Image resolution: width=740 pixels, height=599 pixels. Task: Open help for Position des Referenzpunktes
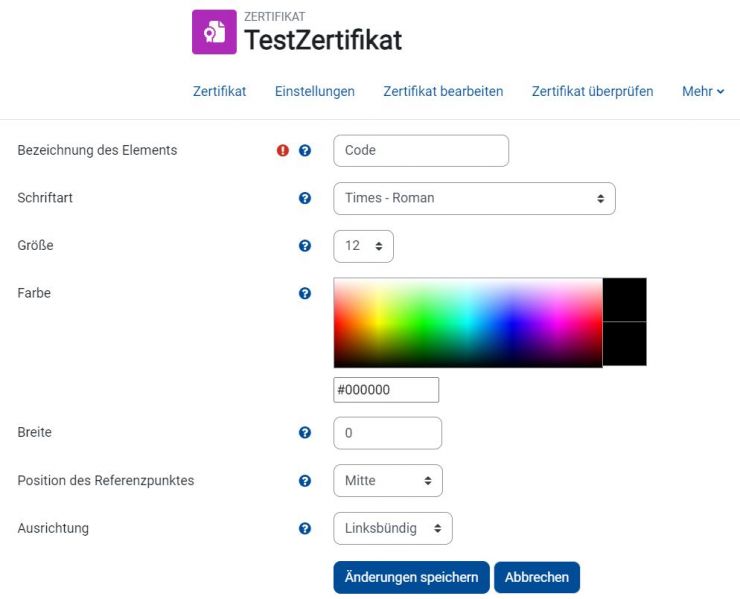(305, 481)
